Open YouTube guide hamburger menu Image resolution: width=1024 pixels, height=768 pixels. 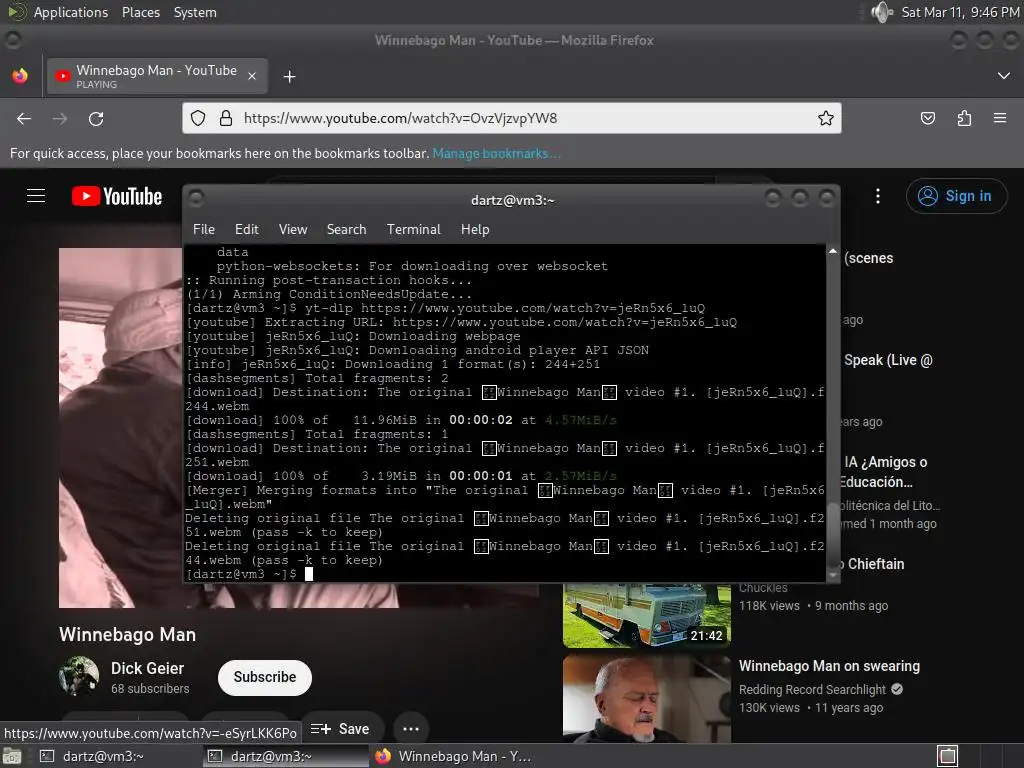[36, 196]
